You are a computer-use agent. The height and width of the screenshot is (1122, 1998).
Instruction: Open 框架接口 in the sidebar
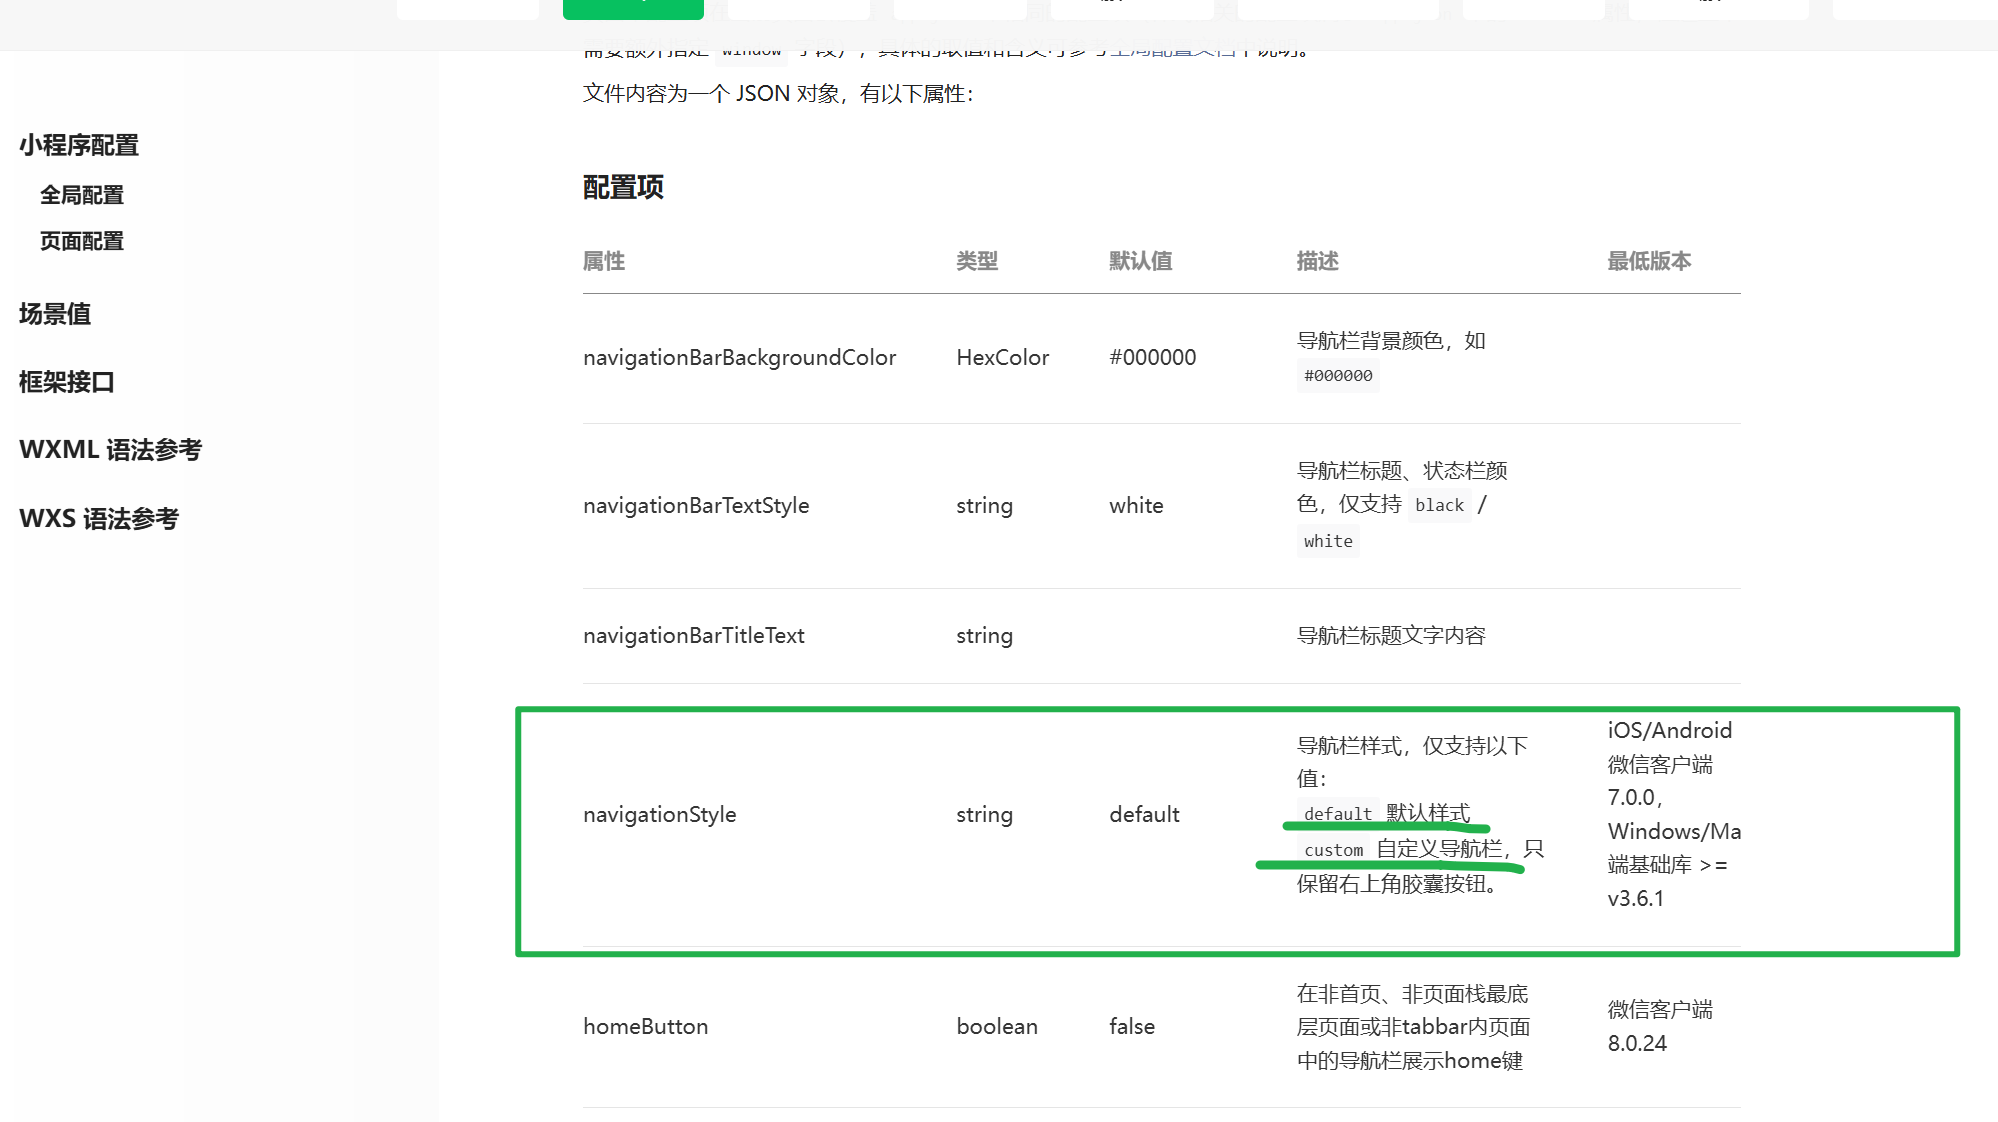(67, 383)
